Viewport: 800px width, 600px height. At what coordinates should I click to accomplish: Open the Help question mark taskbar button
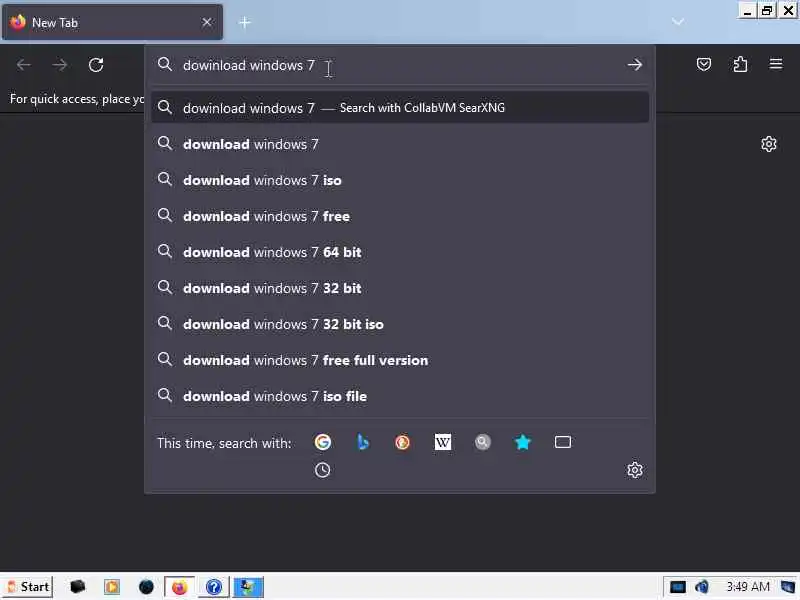214,587
